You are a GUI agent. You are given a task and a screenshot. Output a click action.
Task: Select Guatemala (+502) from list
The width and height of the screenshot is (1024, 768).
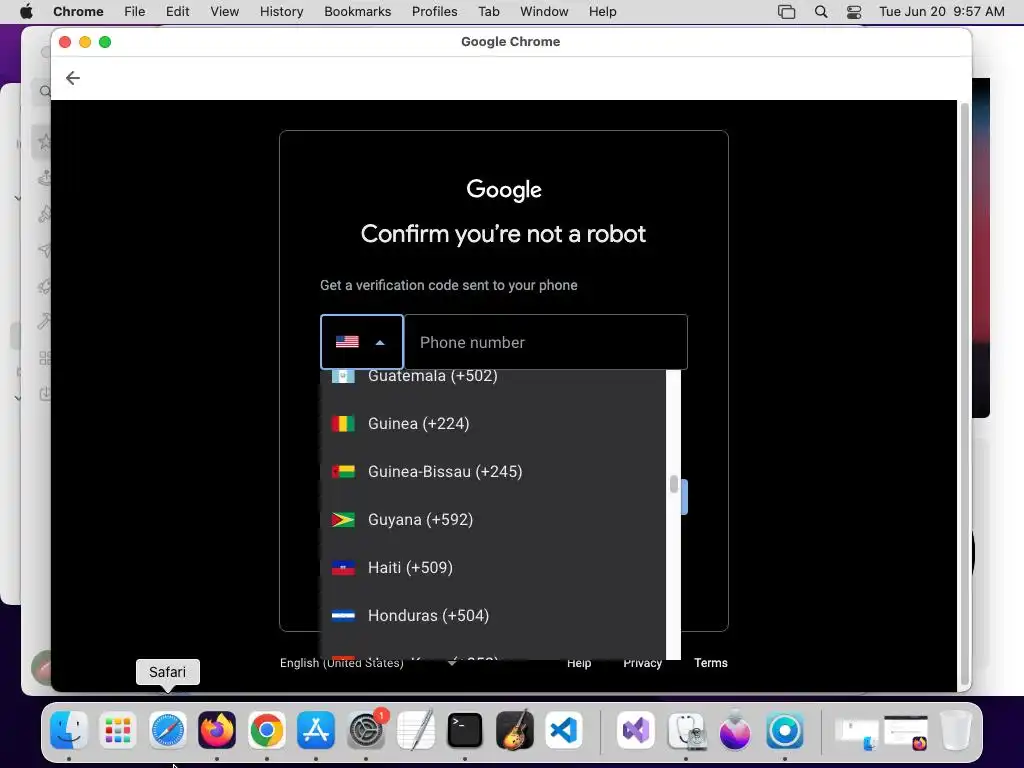(x=493, y=377)
